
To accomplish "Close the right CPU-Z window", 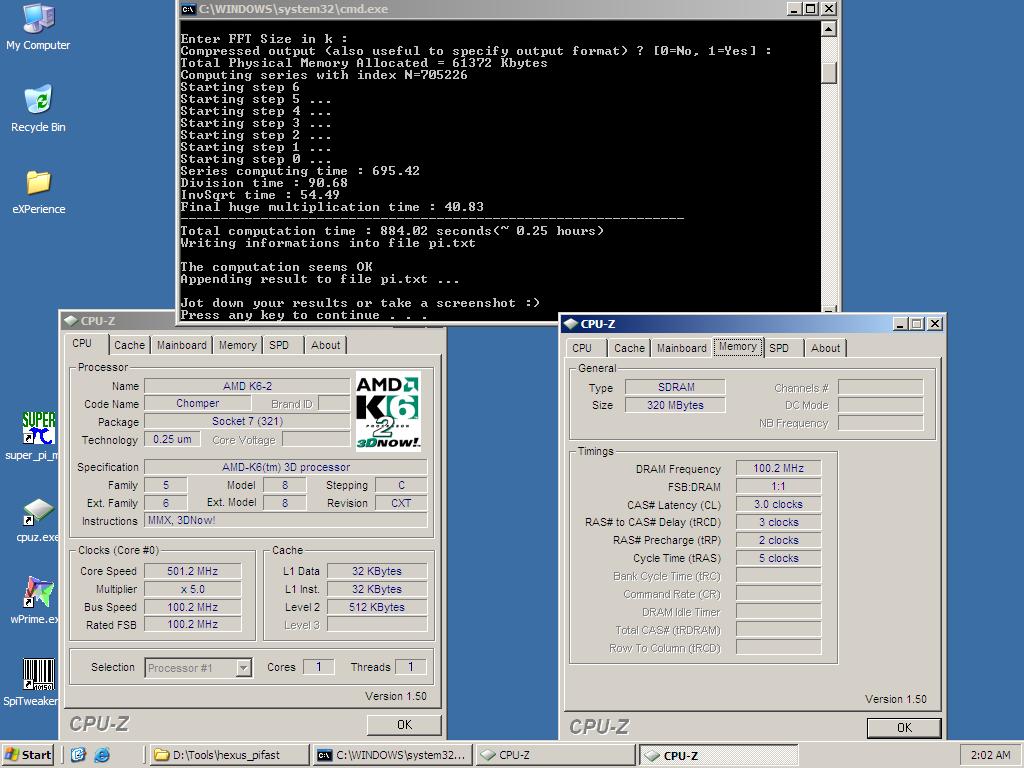I will (935, 324).
